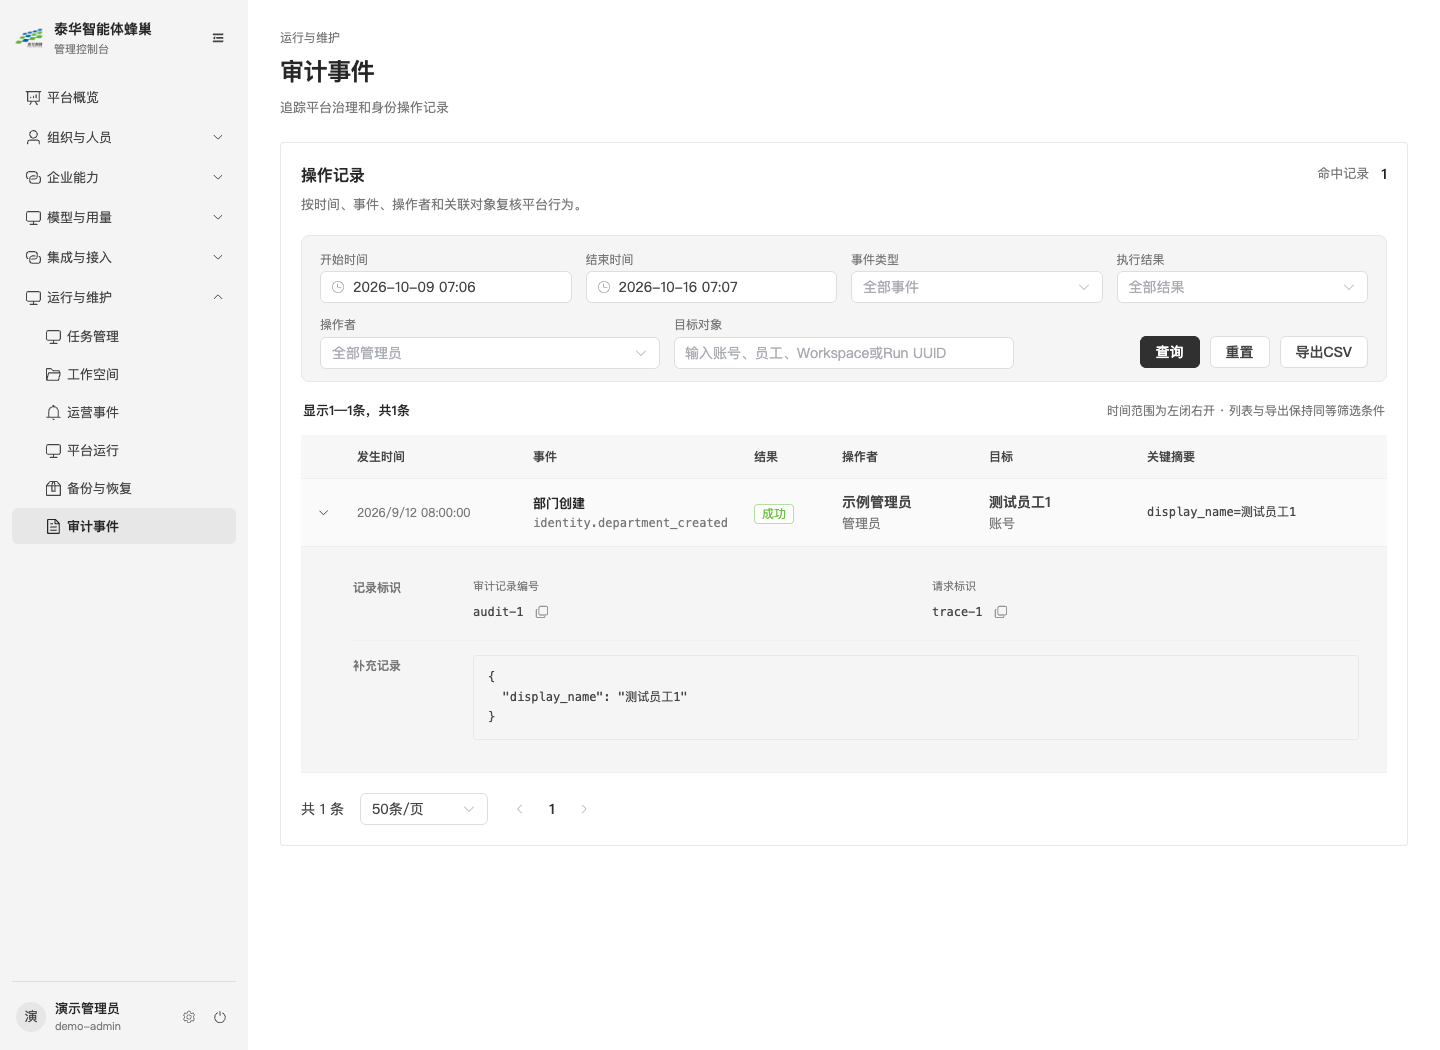Collapse the 部门创建 row details
Screen dimensions: 1440x1050
pos(323,513)
